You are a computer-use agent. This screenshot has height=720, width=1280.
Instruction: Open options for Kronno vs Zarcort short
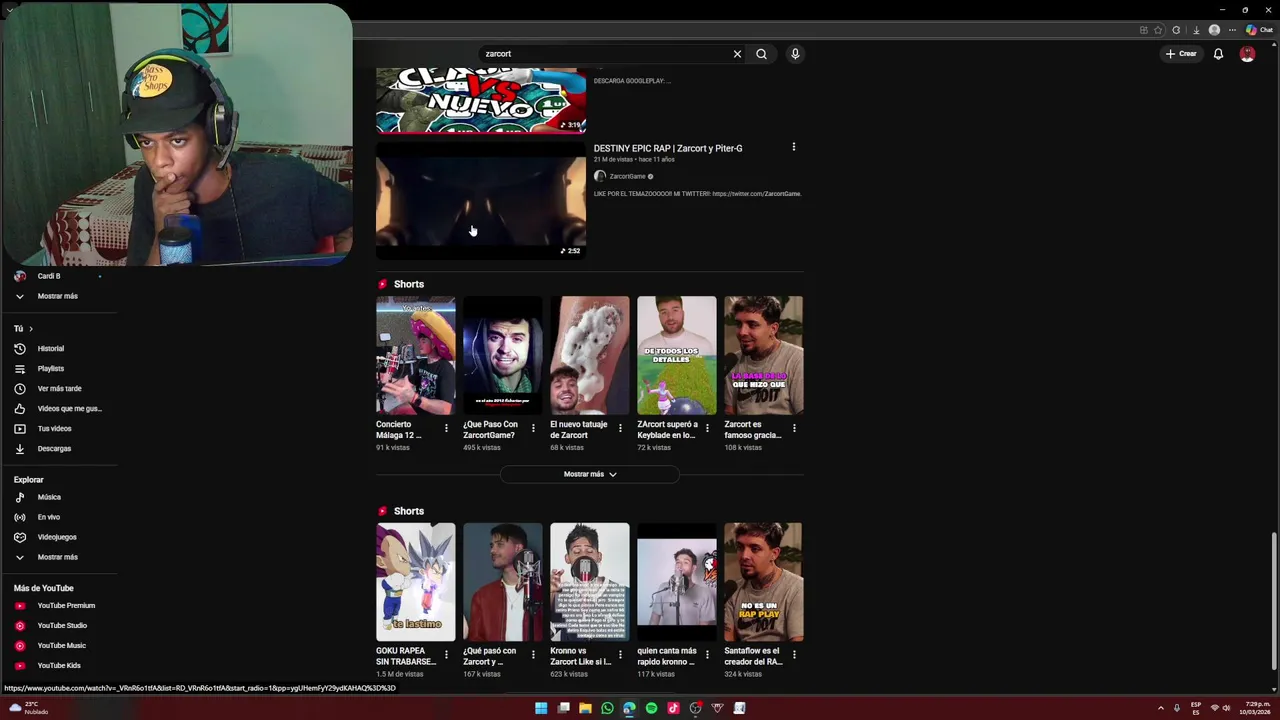tap(620, 655)
